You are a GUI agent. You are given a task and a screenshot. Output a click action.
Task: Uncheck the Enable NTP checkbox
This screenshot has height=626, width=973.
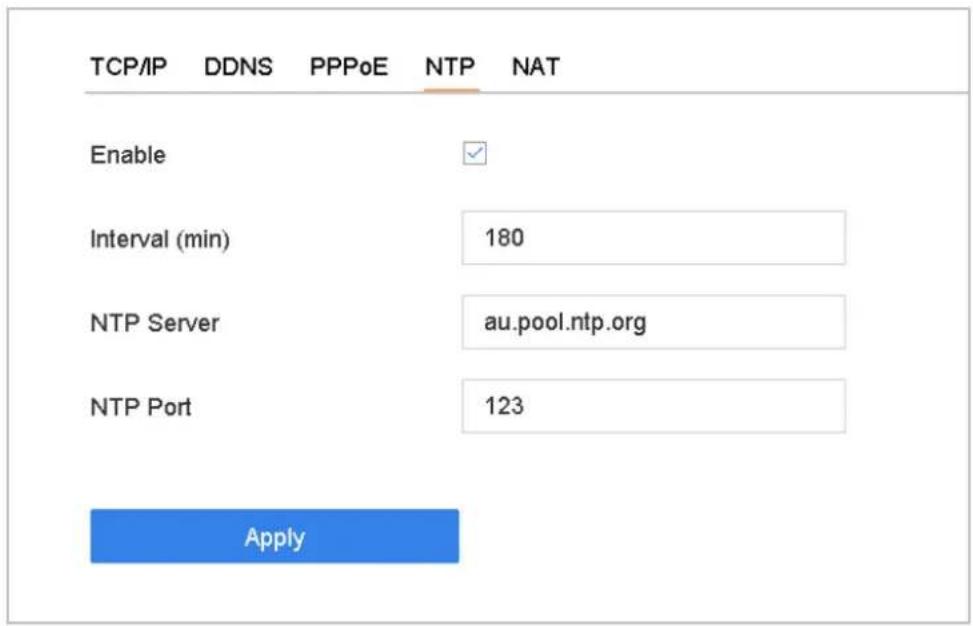tap(475, 153)
